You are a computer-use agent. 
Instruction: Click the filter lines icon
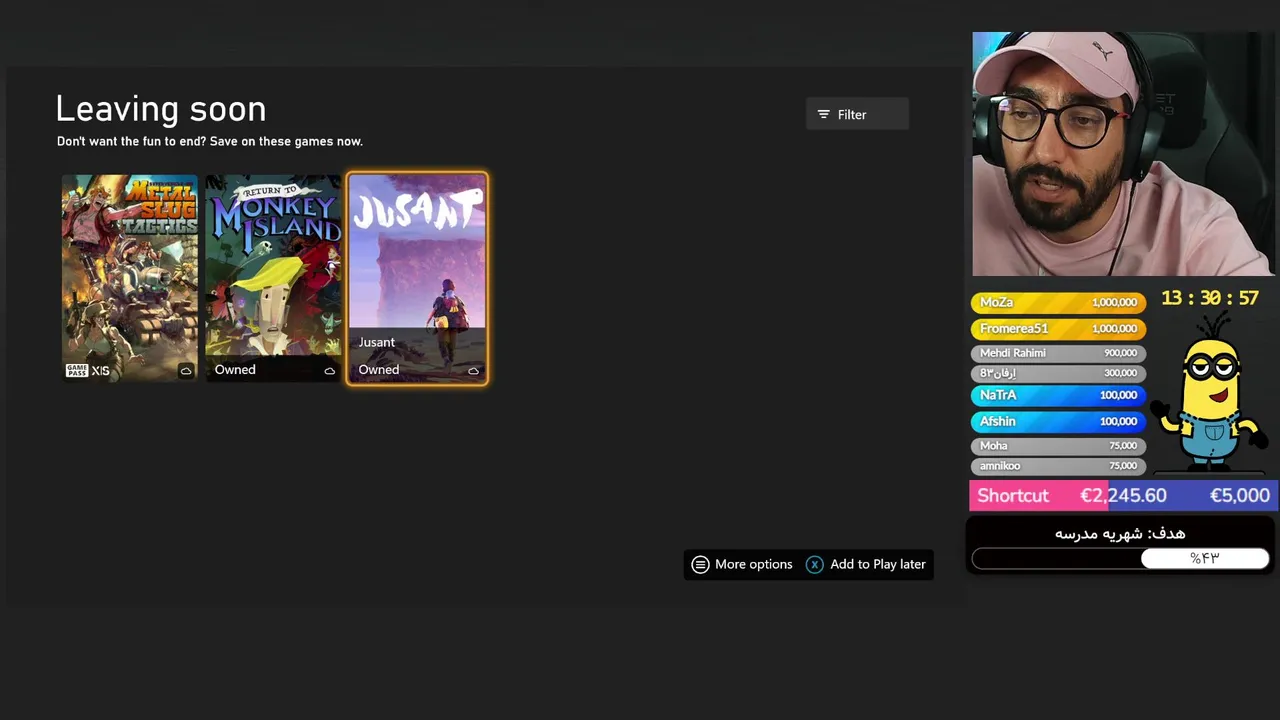(824, 114)
